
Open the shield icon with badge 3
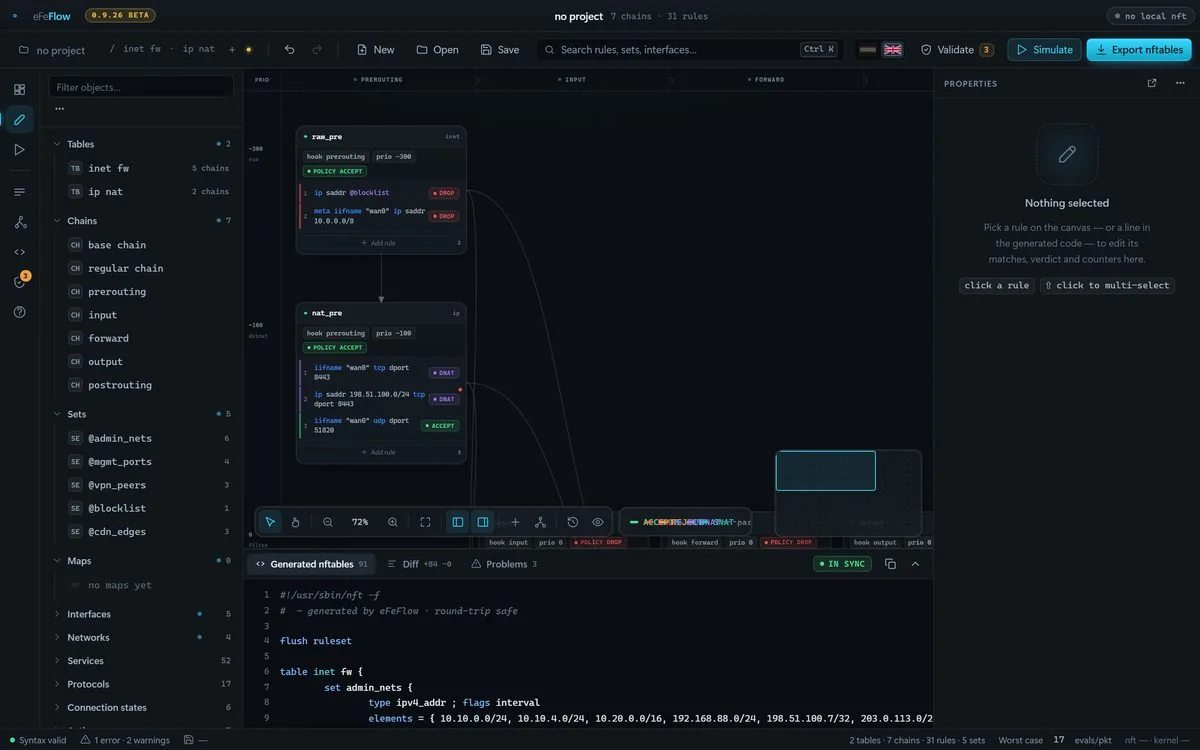19,282
